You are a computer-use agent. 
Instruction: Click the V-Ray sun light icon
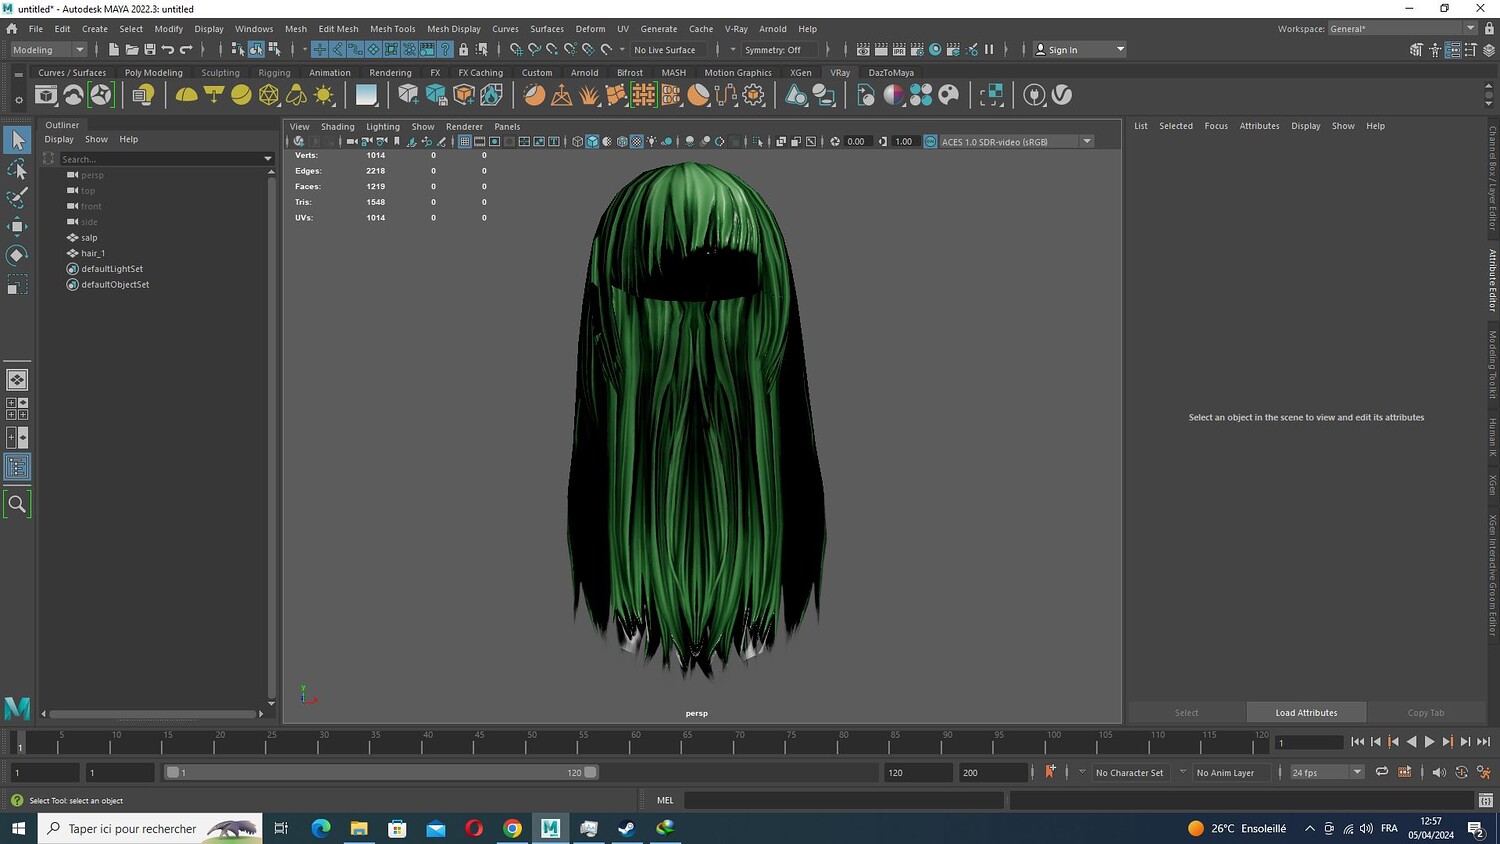324,95
